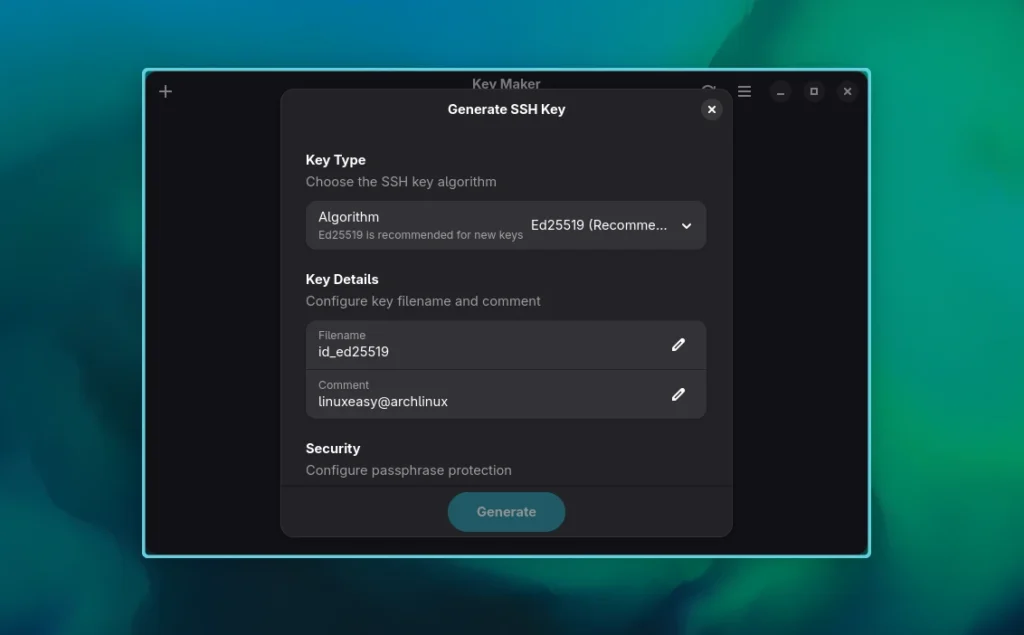Click the Generate SSH Key dialog title
The image size is (1024, 635).
[x=506, y=110]
